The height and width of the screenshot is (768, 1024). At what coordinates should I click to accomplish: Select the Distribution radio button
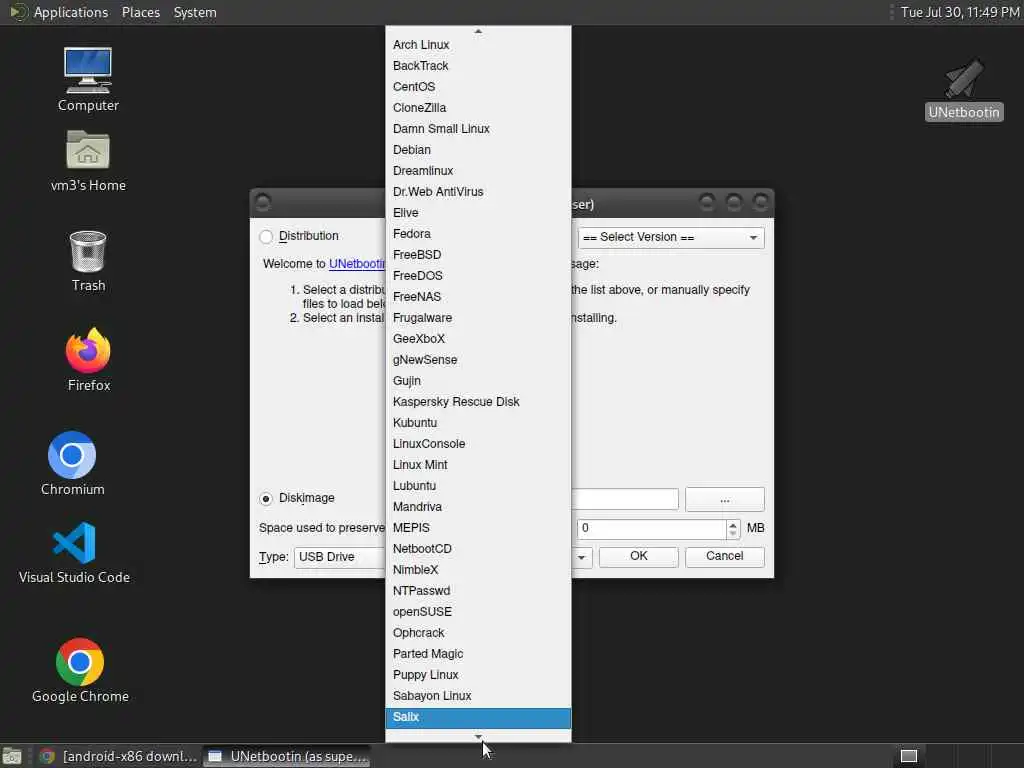pos(266,236)
